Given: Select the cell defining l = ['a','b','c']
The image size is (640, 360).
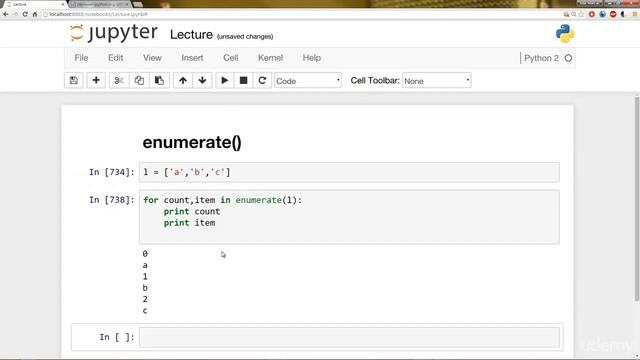Looking at the screenshot, I should pos(349,172).
